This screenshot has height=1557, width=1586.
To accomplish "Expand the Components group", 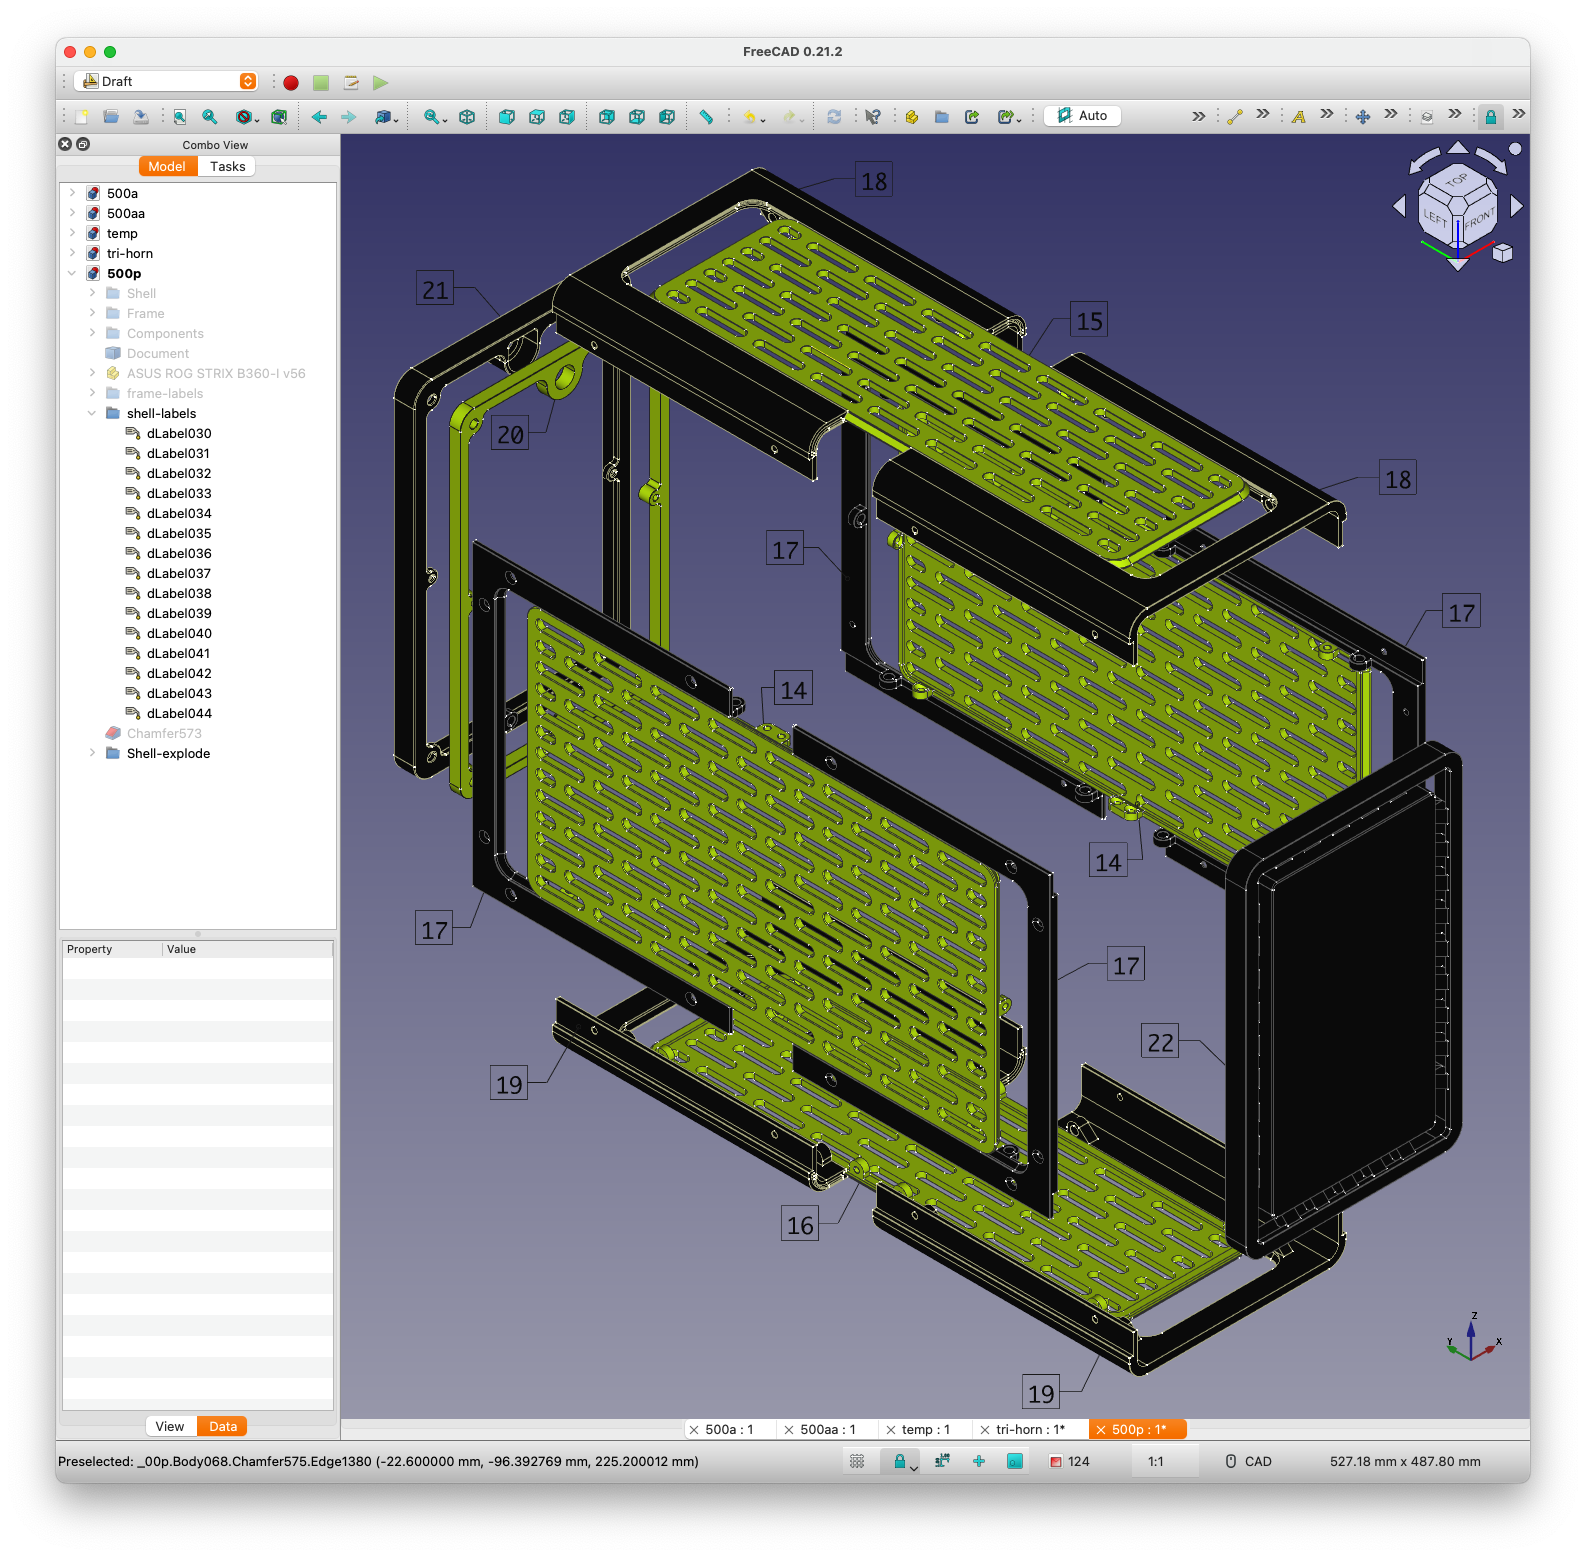I will pyautogui.click(x=92, y=333).
